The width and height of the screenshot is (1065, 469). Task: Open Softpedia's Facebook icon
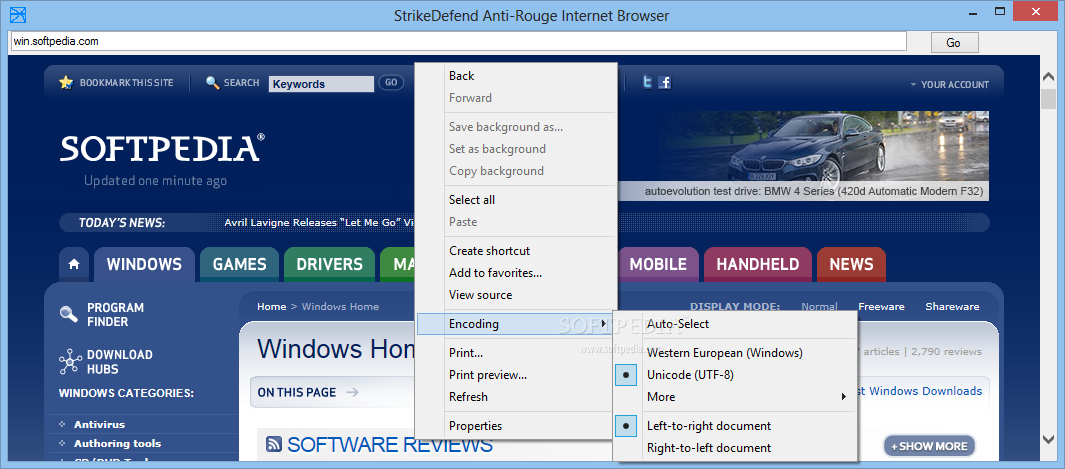click(665, 83)
